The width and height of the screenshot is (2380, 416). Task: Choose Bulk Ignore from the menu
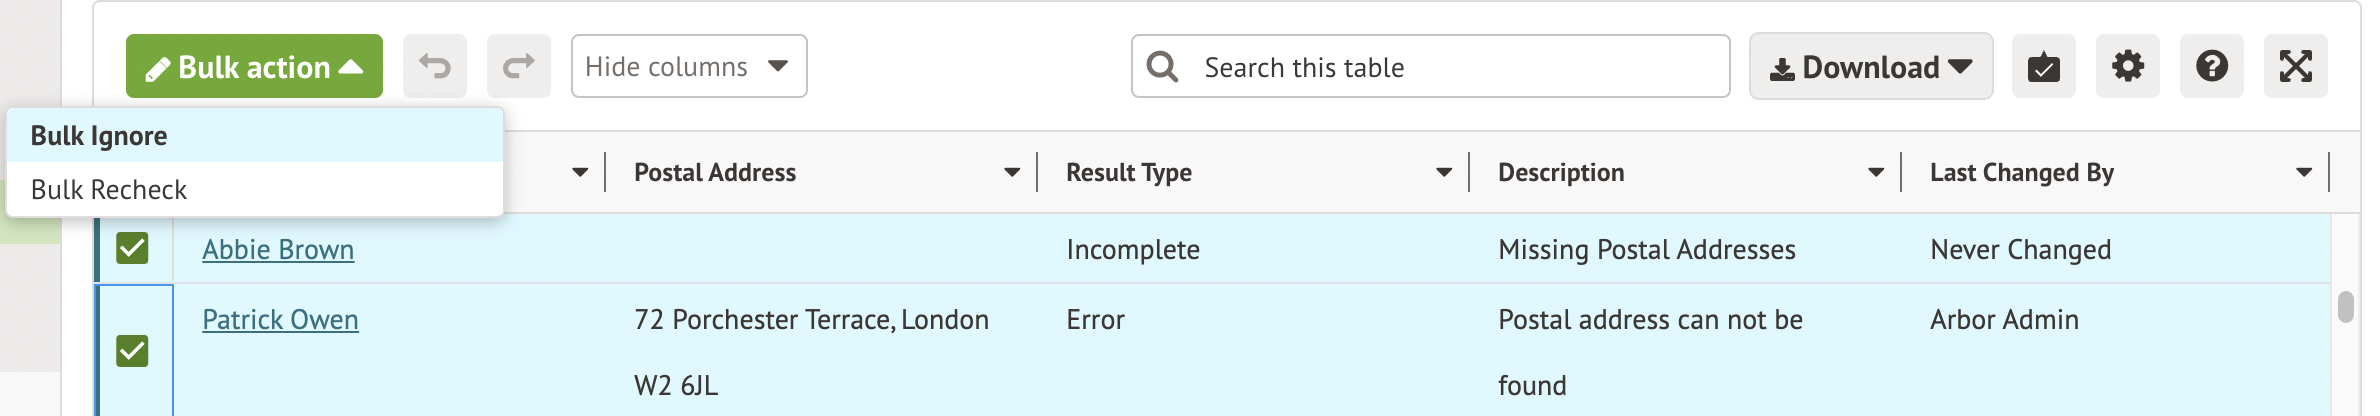tap(99, 136)
